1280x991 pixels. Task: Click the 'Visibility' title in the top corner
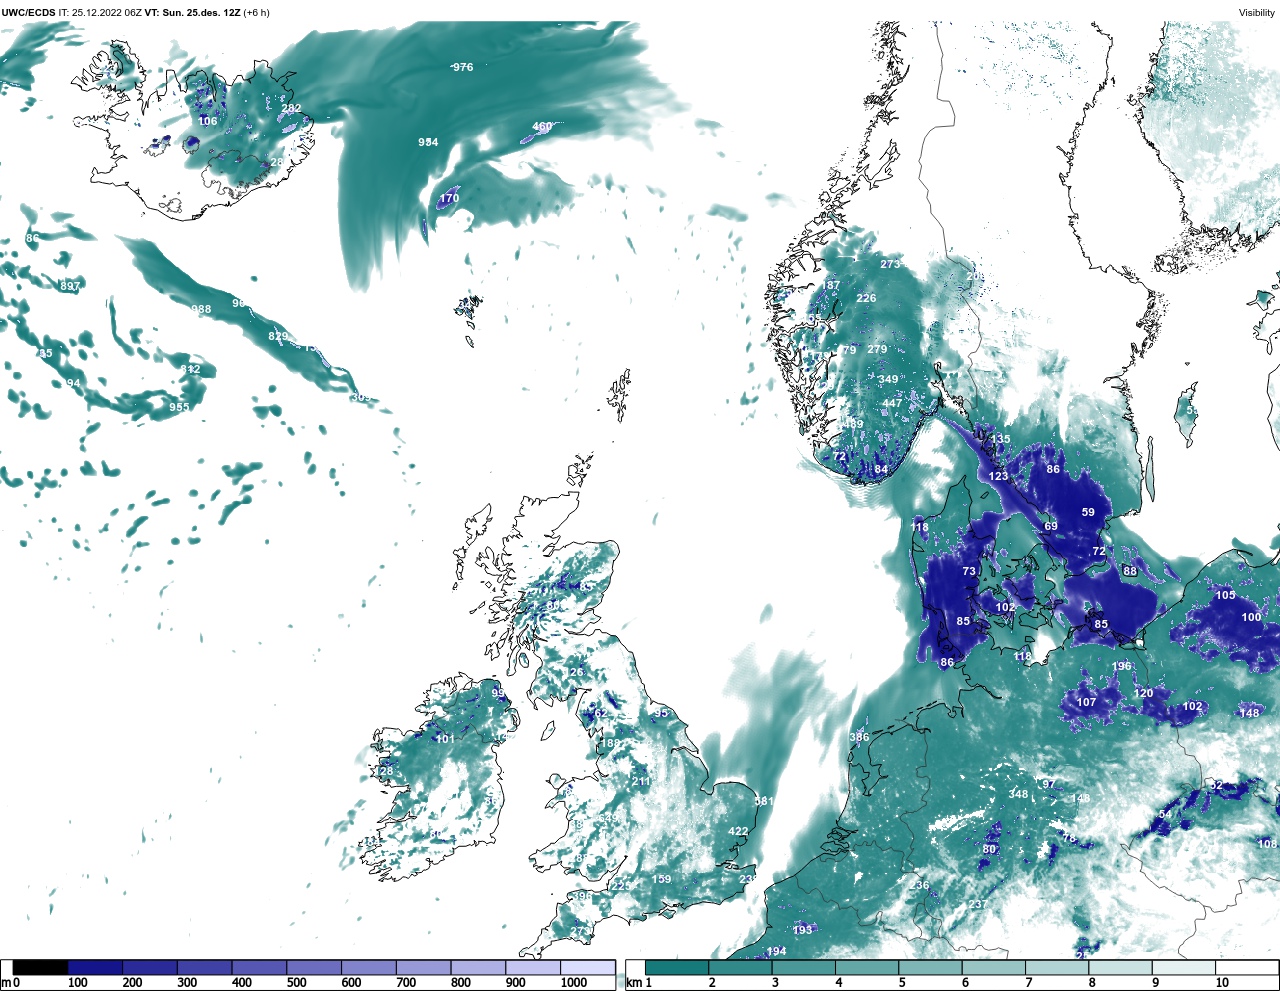pyautogui.click(x=1257, y=13)
